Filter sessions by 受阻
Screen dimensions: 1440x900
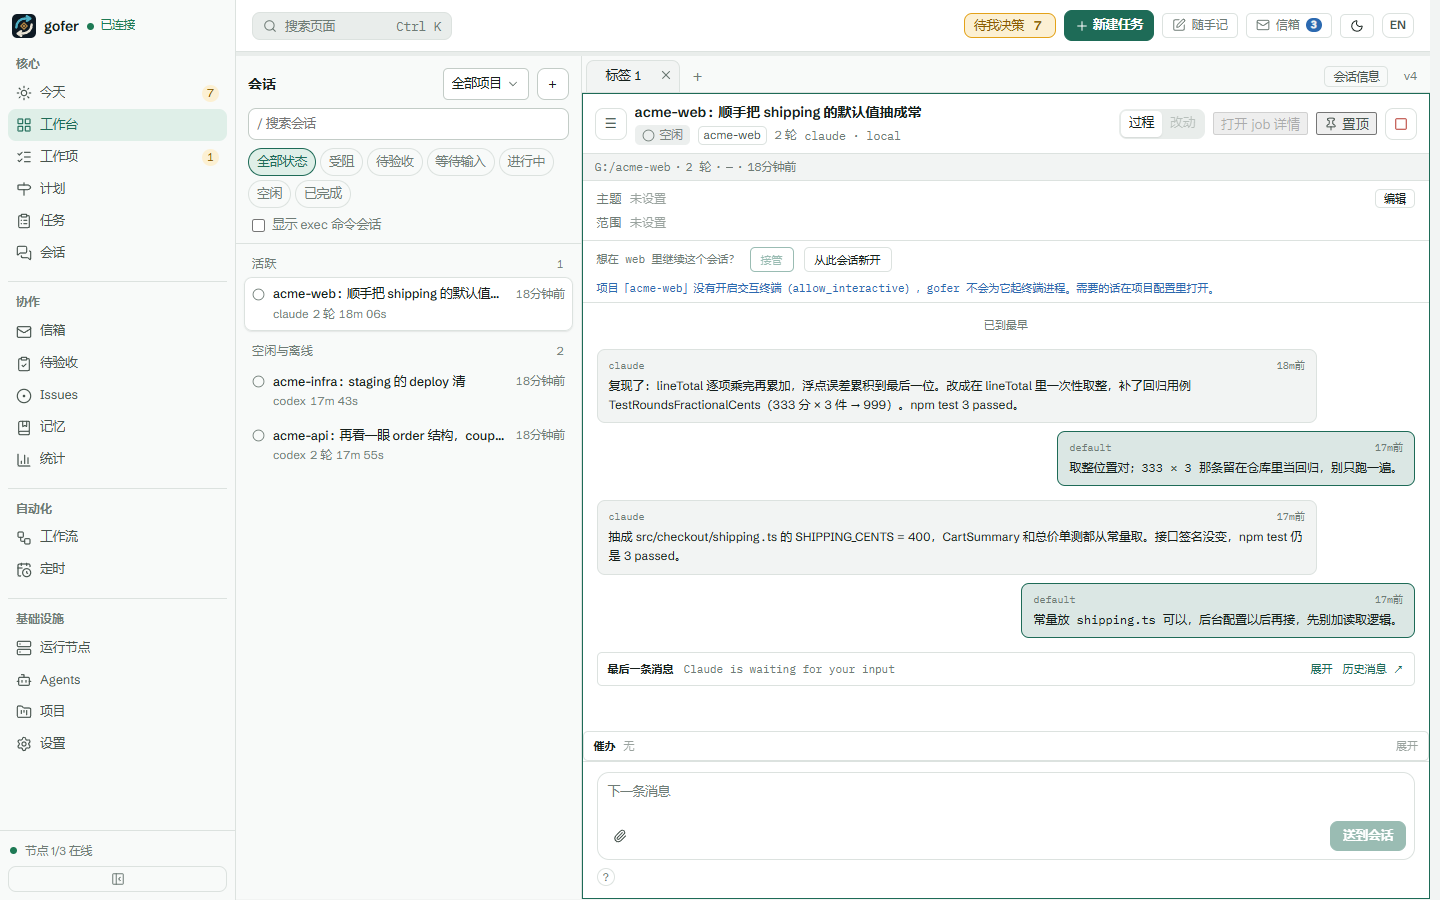click(x=342, y=162)
